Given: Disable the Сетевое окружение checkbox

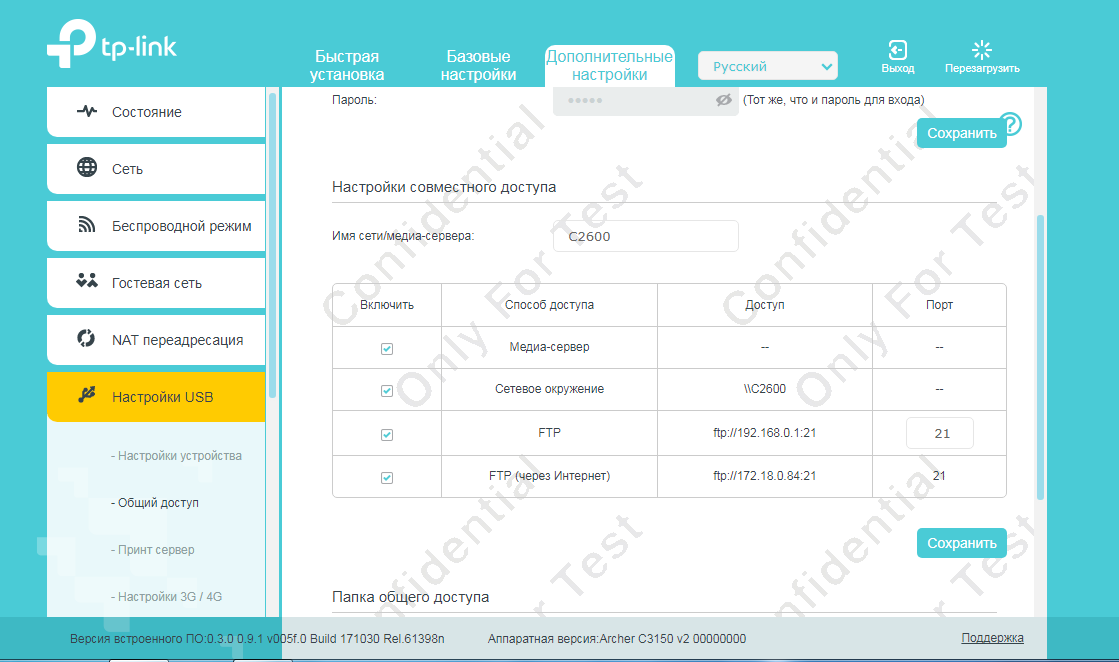Looking at the screenshot, I should coord(387,391).
